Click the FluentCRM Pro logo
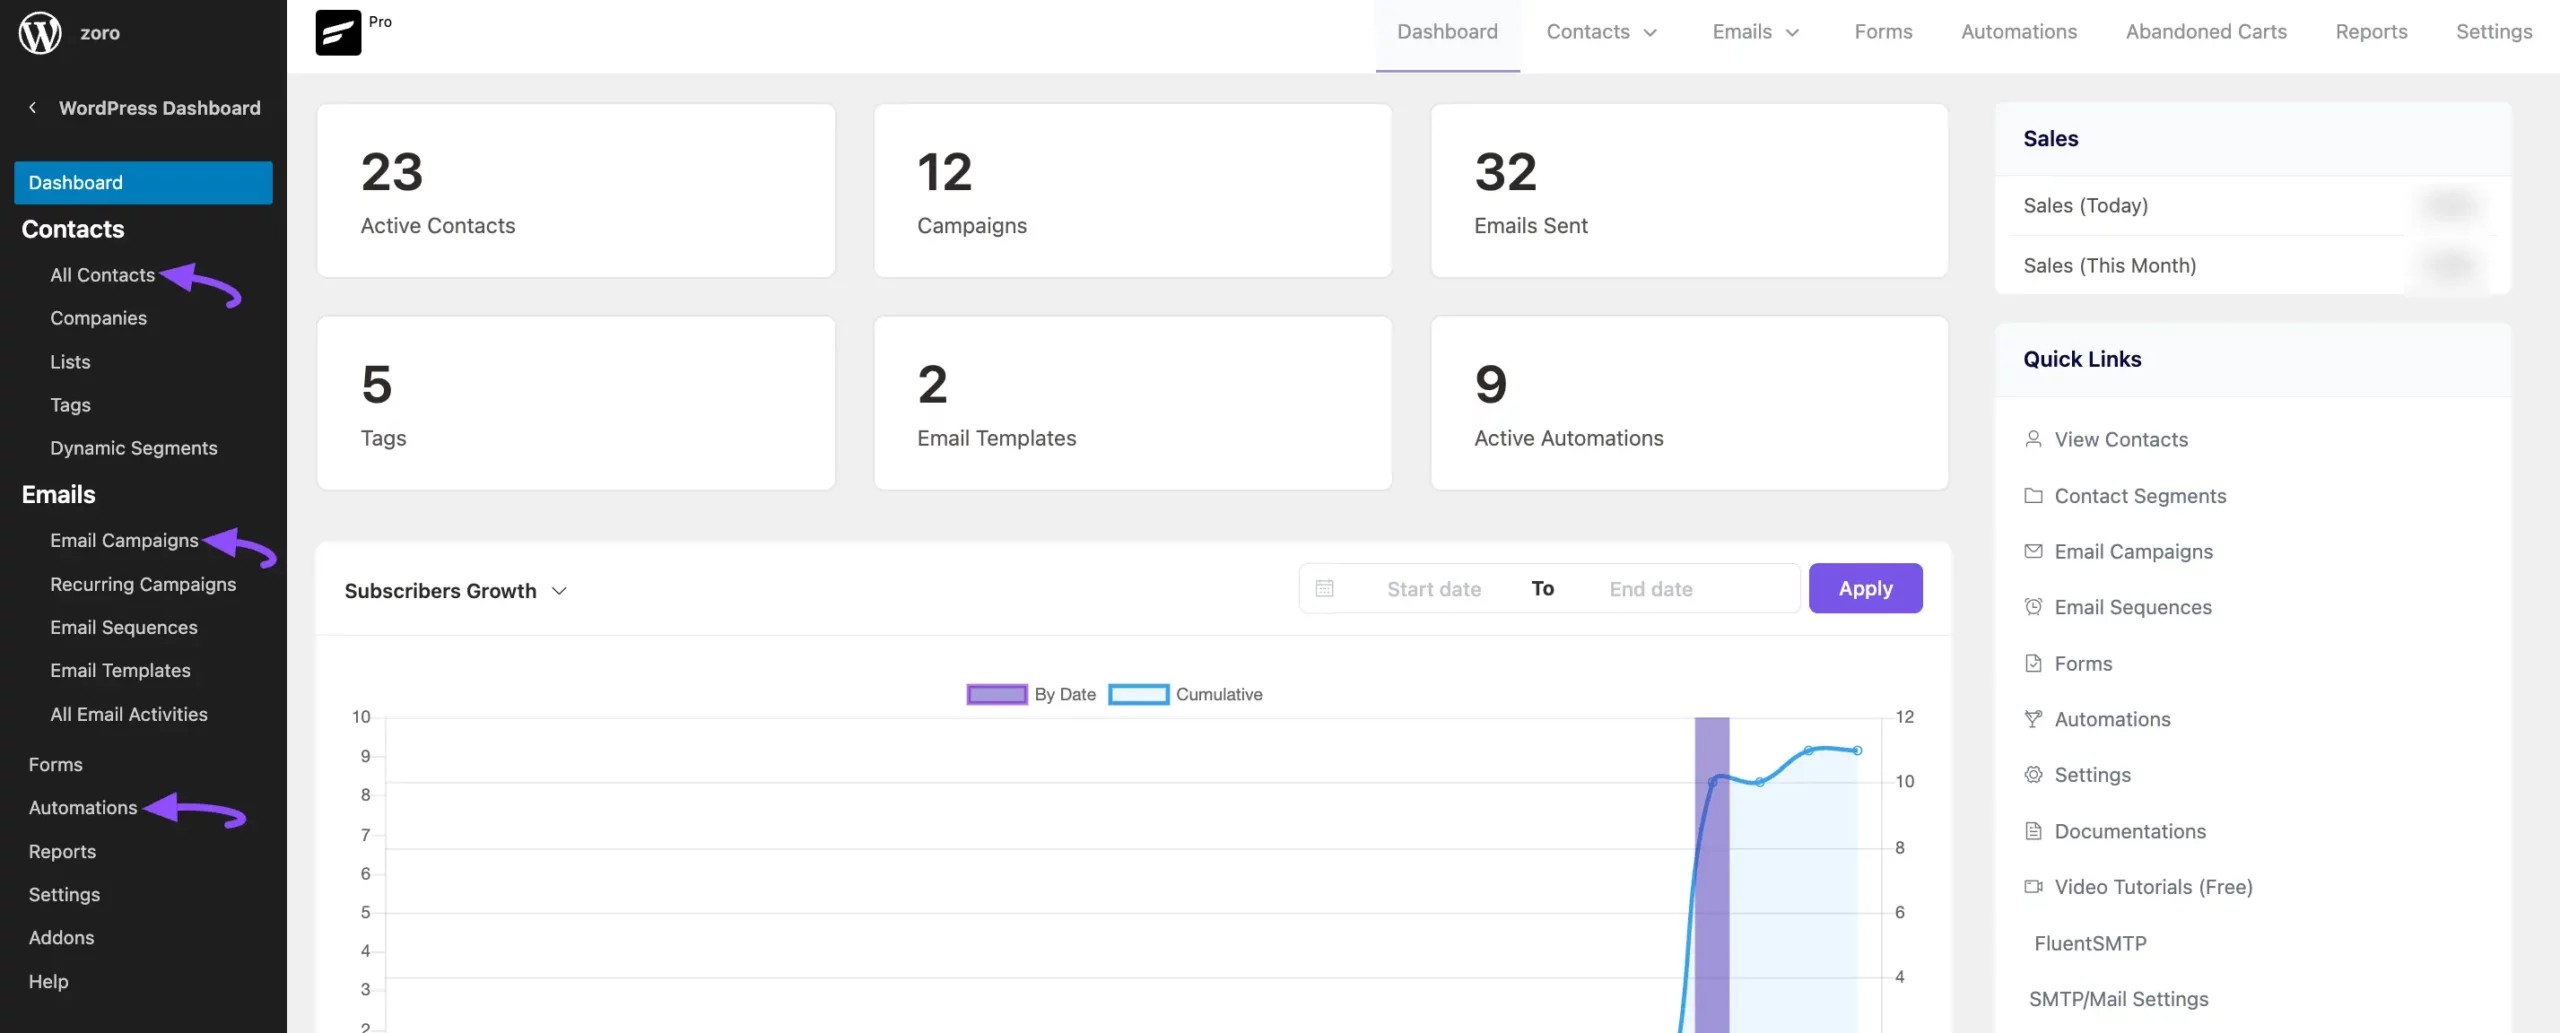This screenshot has width=2560, height=1033. 338,32
